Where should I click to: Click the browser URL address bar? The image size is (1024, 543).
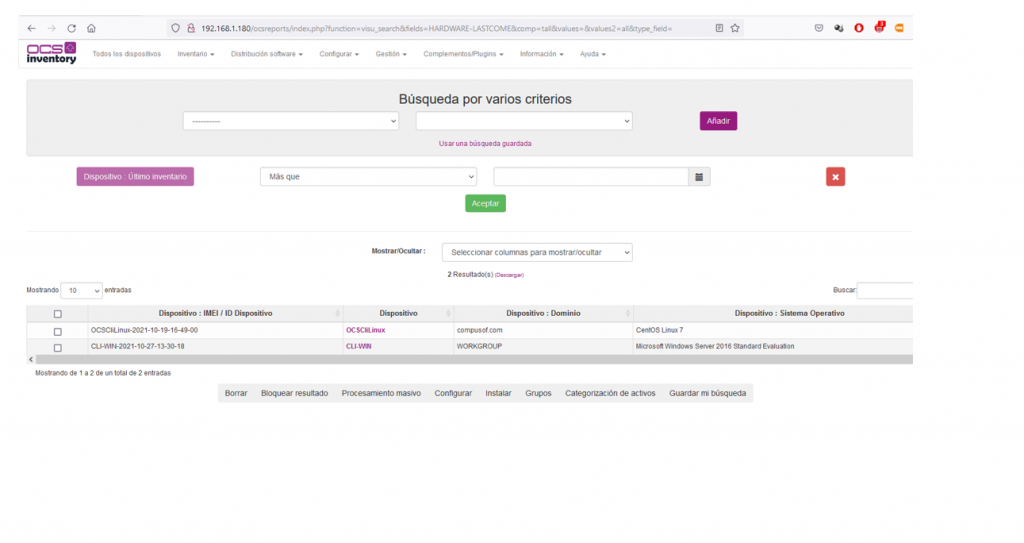454,28
